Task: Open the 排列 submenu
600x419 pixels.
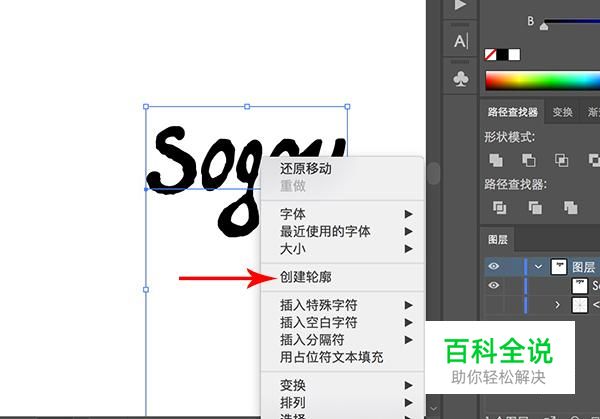Action: [x=342, y=402]
